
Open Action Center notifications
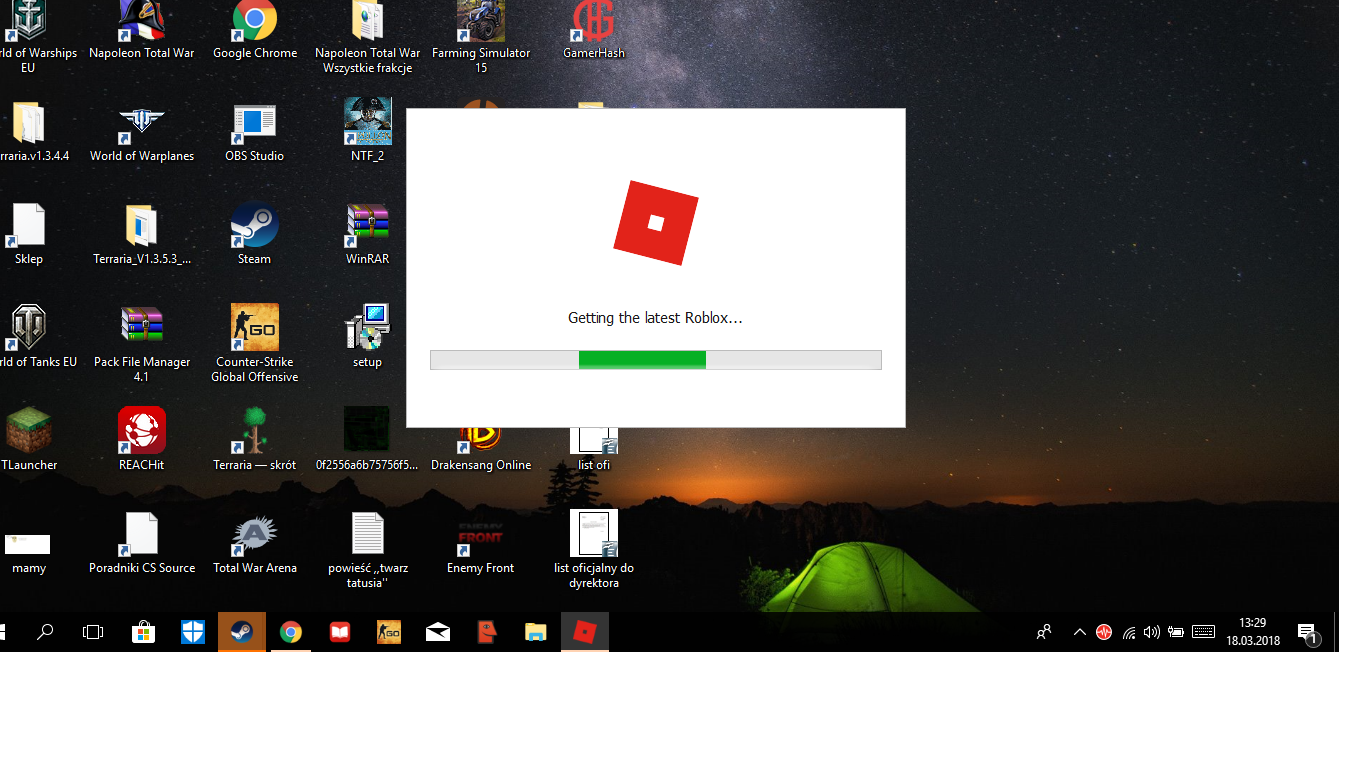click(x=1307, y=632)
